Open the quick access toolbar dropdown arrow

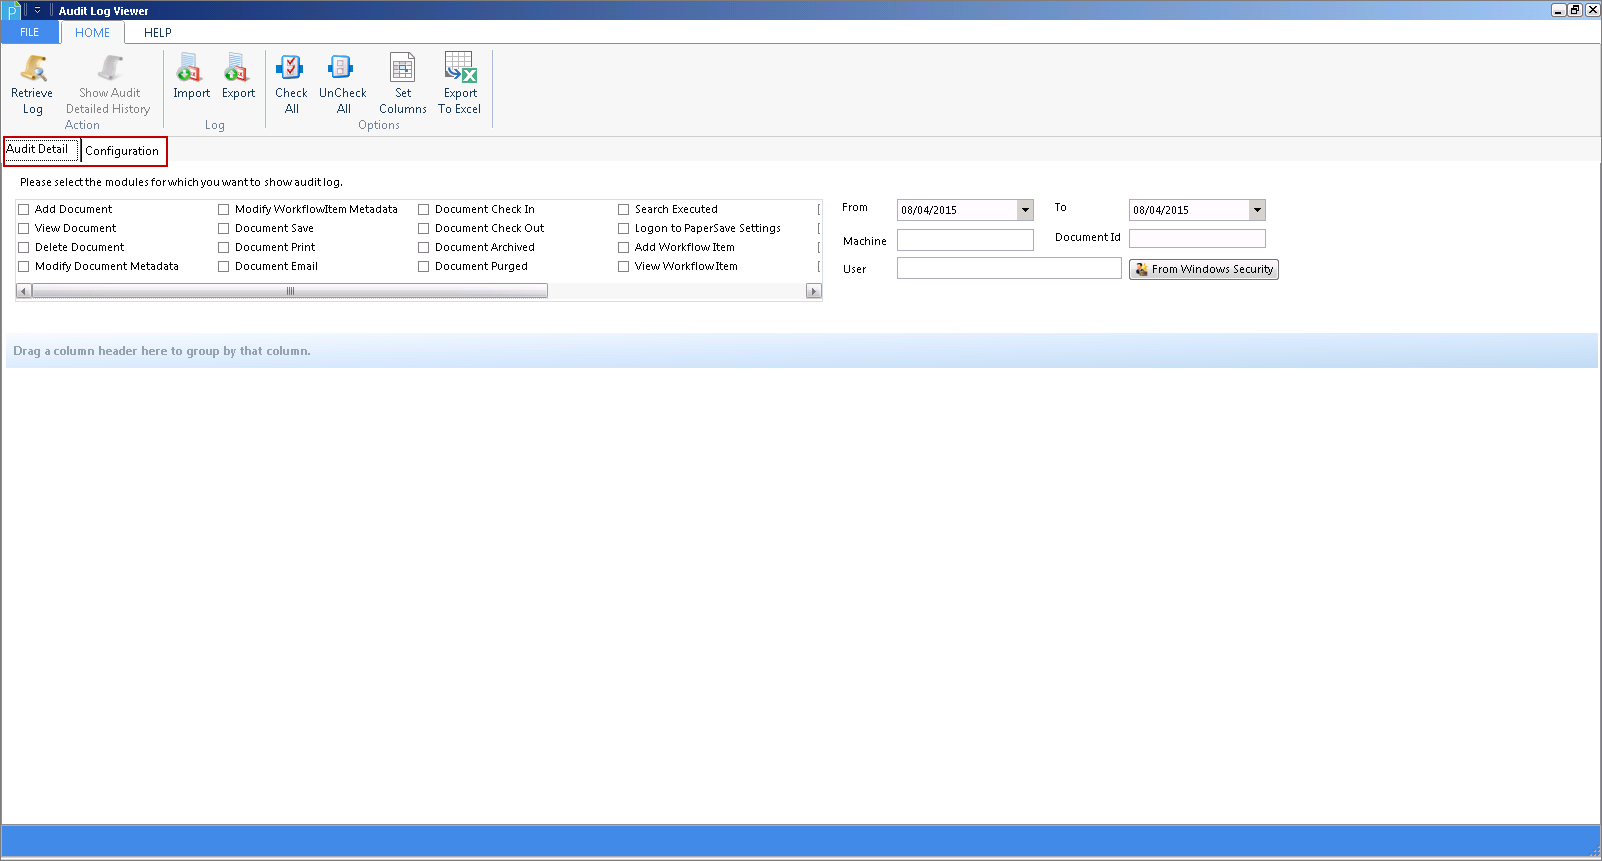click(x=38, y=11)
